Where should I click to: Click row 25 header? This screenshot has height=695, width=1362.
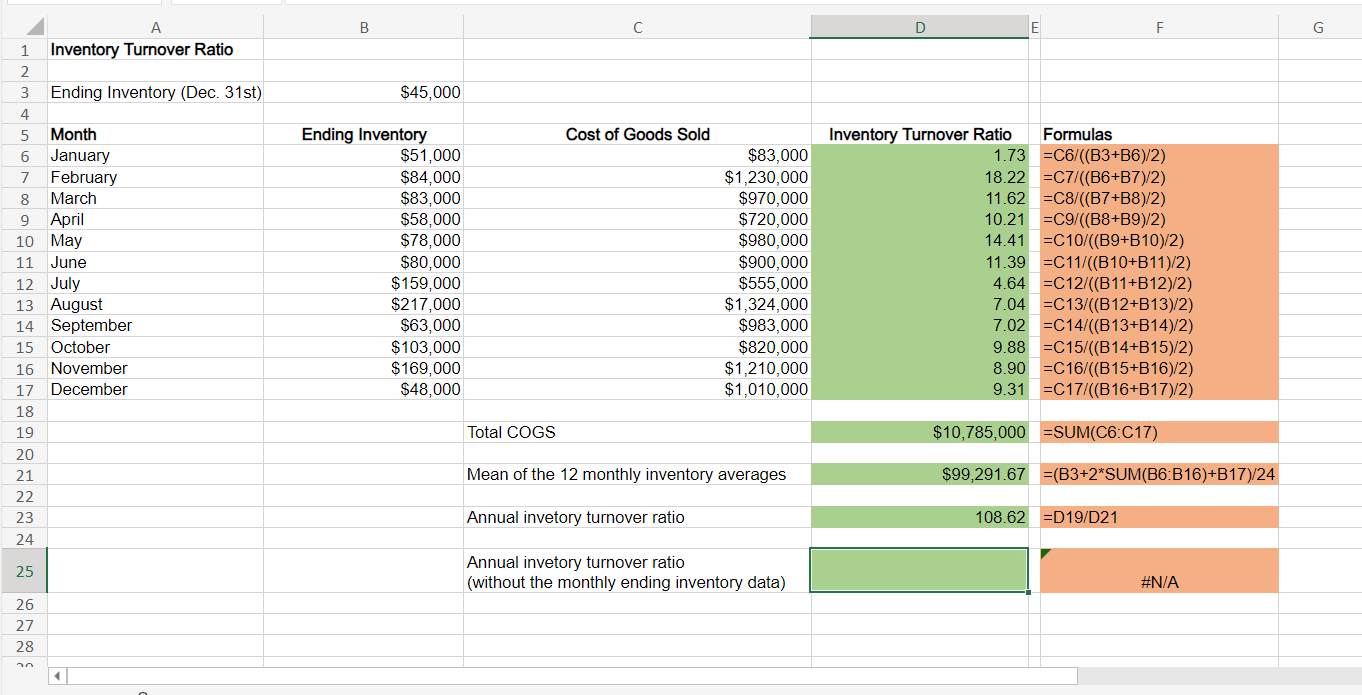click(24, 571)
